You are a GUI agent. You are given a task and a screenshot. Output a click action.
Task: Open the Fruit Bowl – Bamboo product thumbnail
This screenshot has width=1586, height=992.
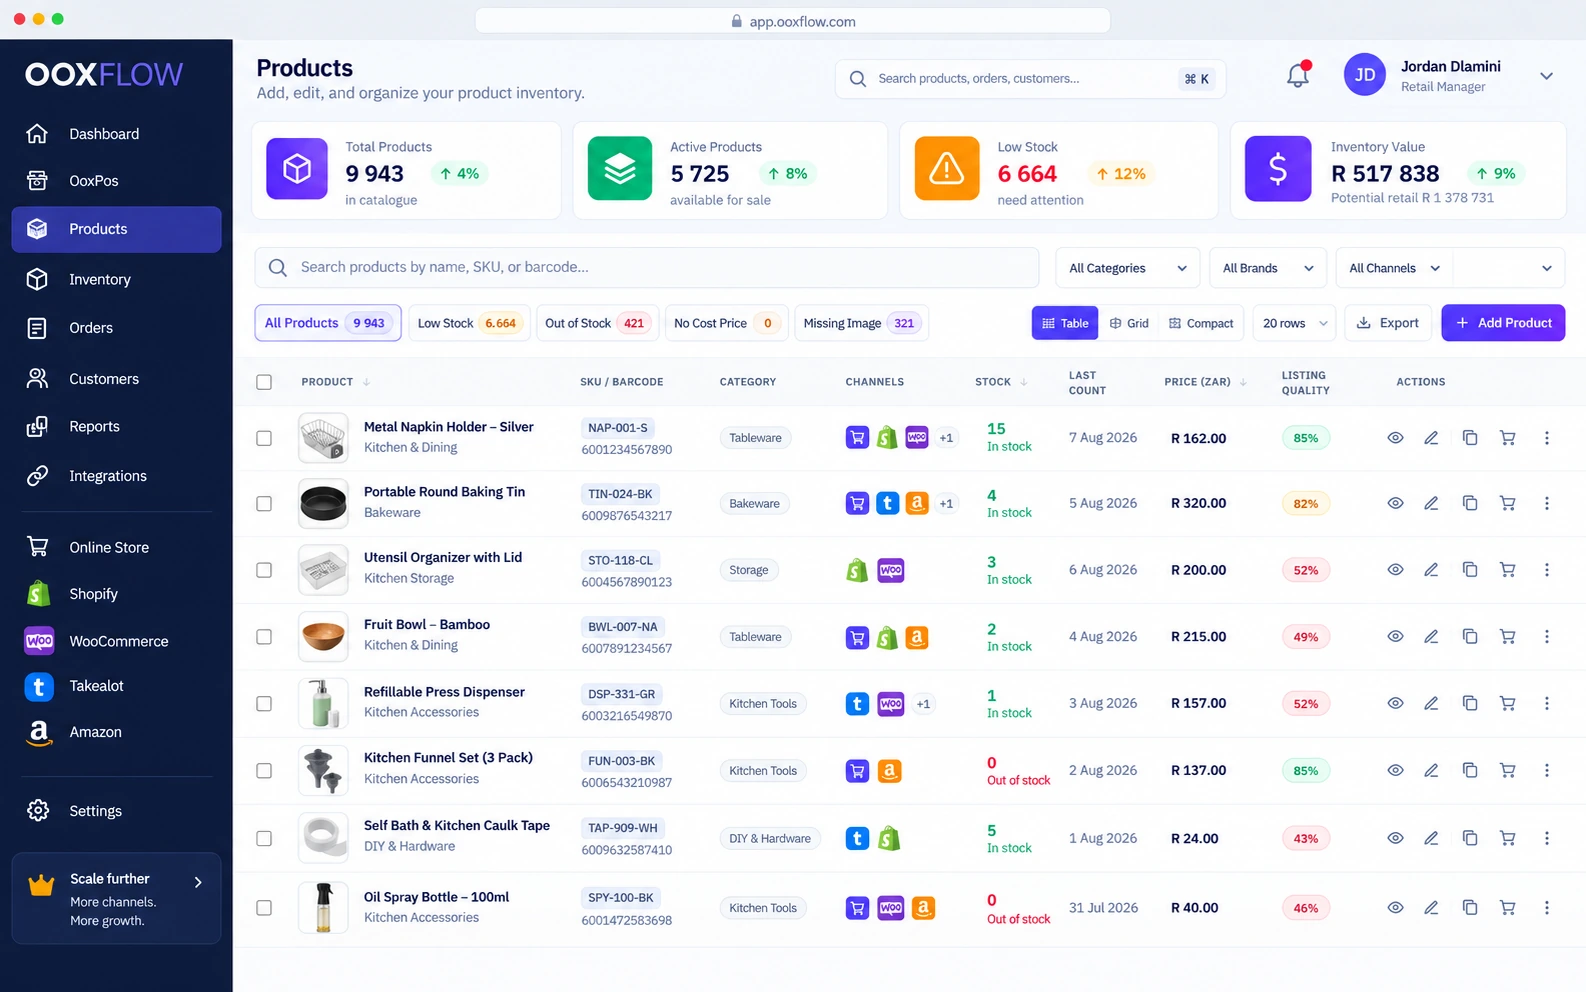[x=323, y=637]
